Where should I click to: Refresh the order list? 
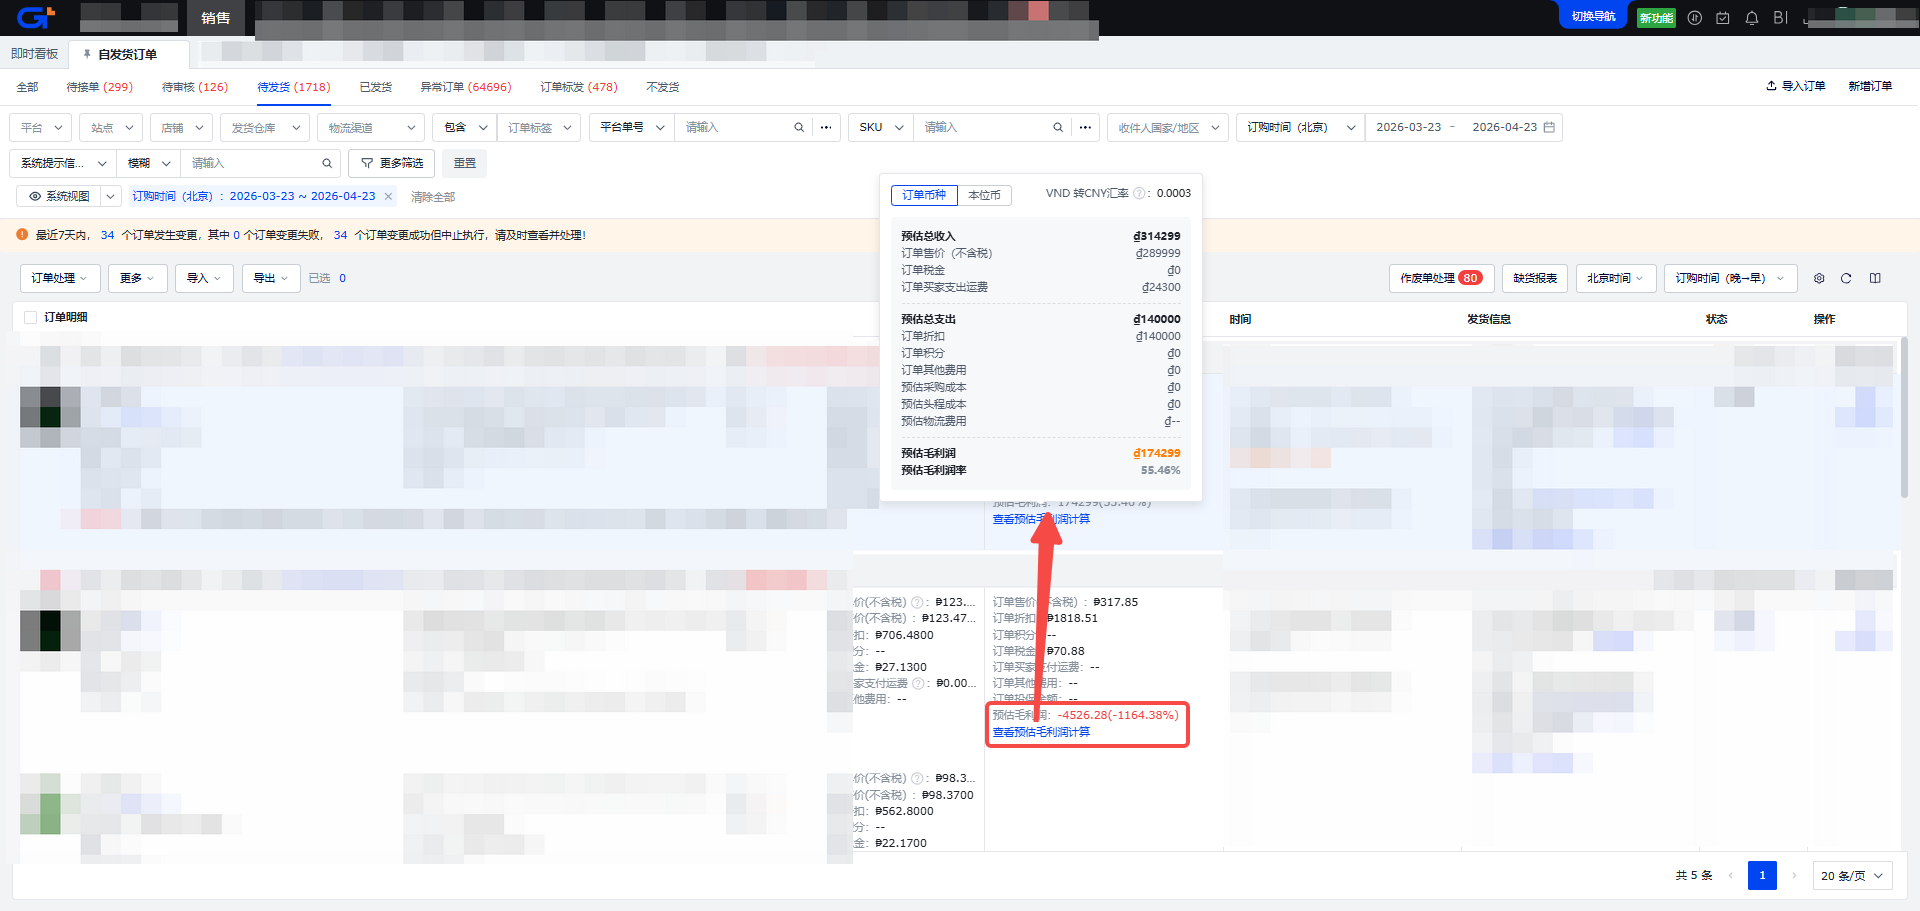(x=1846, y=278)
